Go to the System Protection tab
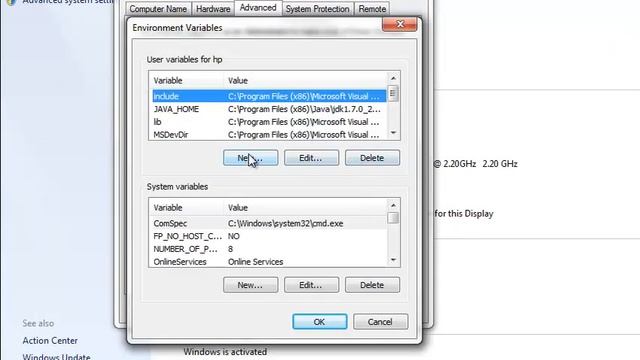Viewport: 640px width, 360px height. [317, 9]
